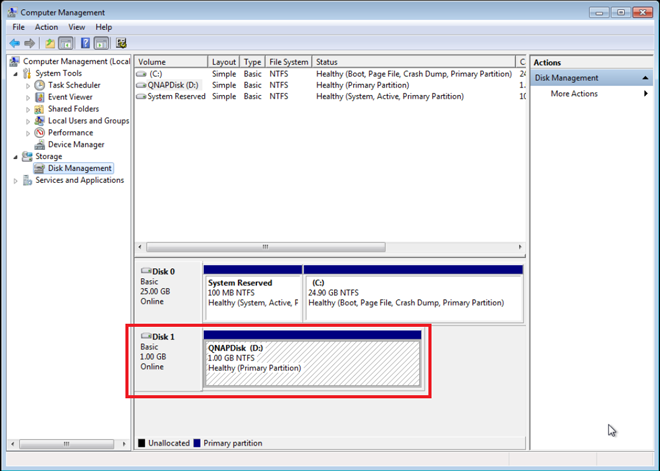
Task: Expand the Performance node
Action: (28, 133)
